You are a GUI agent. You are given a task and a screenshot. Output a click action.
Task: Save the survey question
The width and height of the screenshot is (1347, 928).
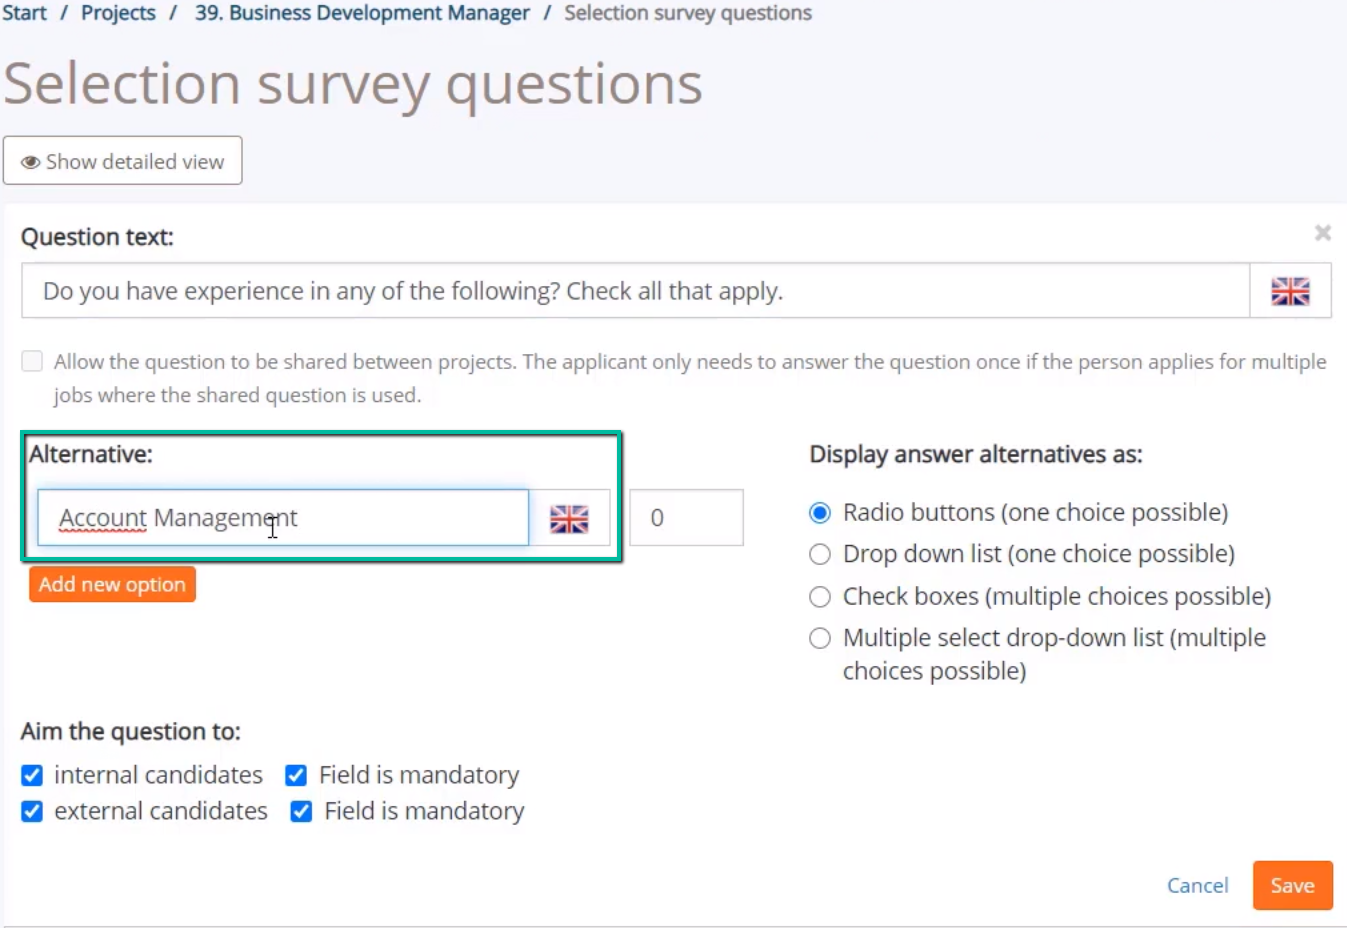1292,885
